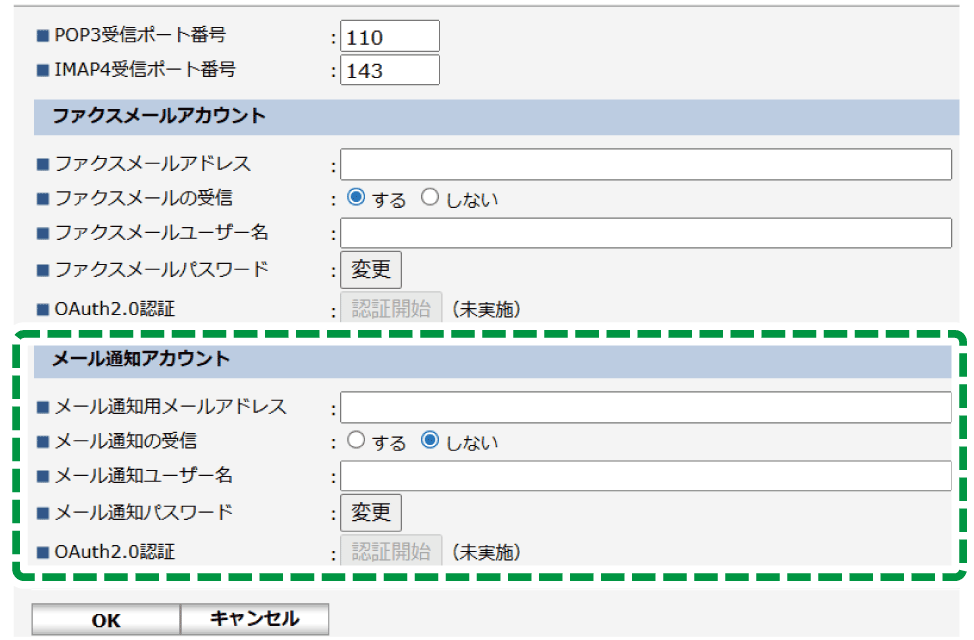Select しない for ファクスメールの受信
This screenshot has height=640, width=974.
click(428, 198)
